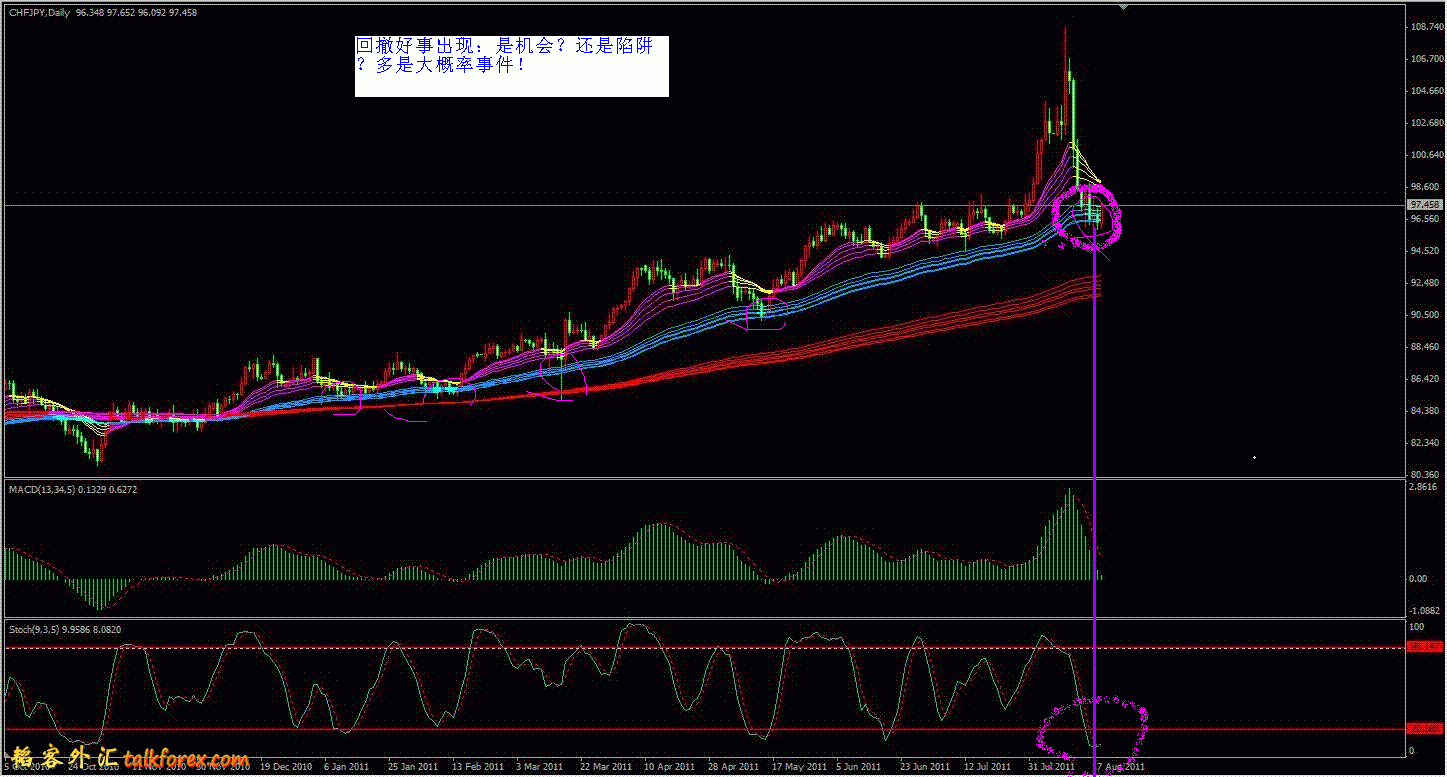Click the 12 Jul 2011 date label
The image size is (1447, 777).
[x=989, y=767]
